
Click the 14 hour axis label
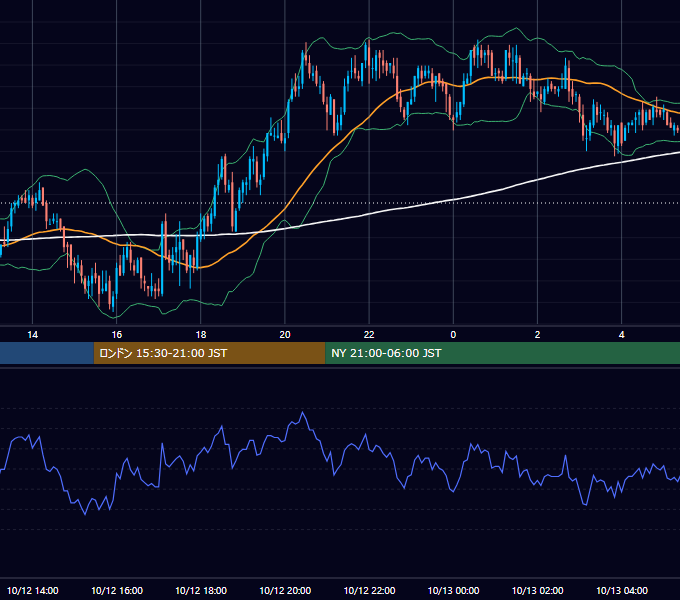coord(33,335)
